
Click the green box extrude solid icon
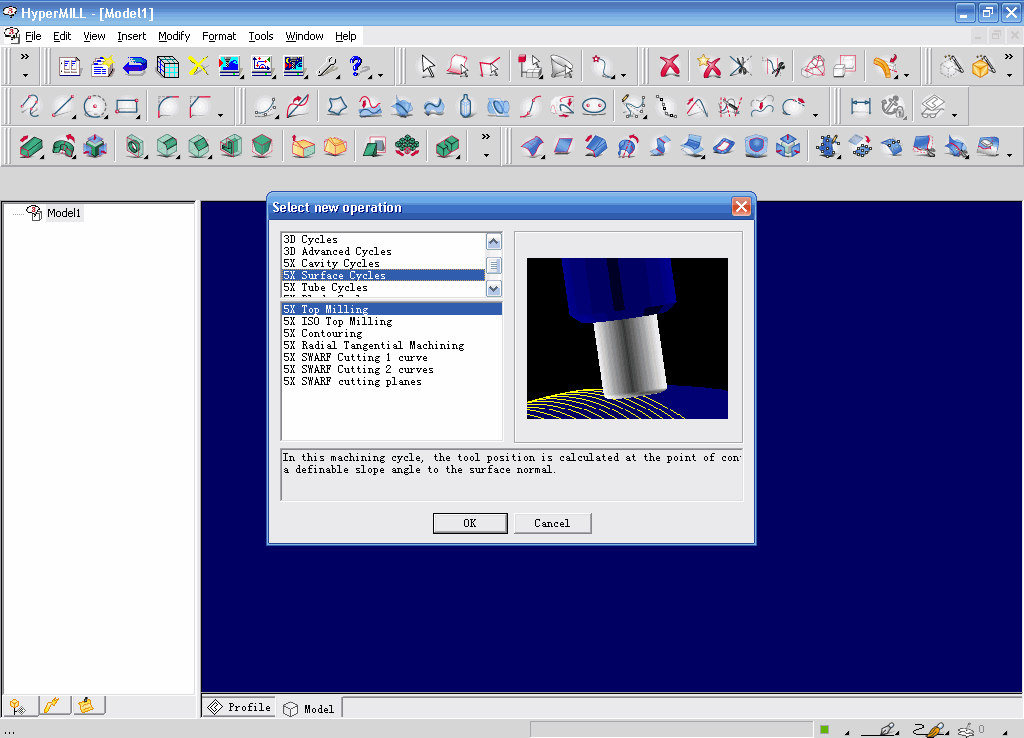(30, 146)
